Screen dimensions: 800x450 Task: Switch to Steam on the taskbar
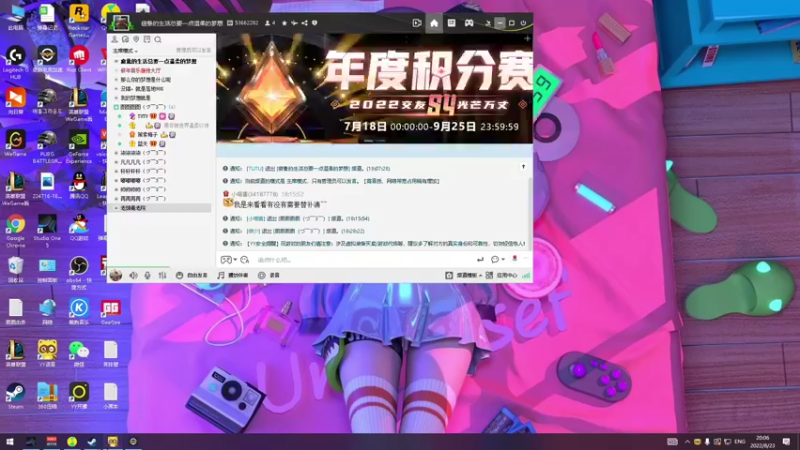(92, 442)
